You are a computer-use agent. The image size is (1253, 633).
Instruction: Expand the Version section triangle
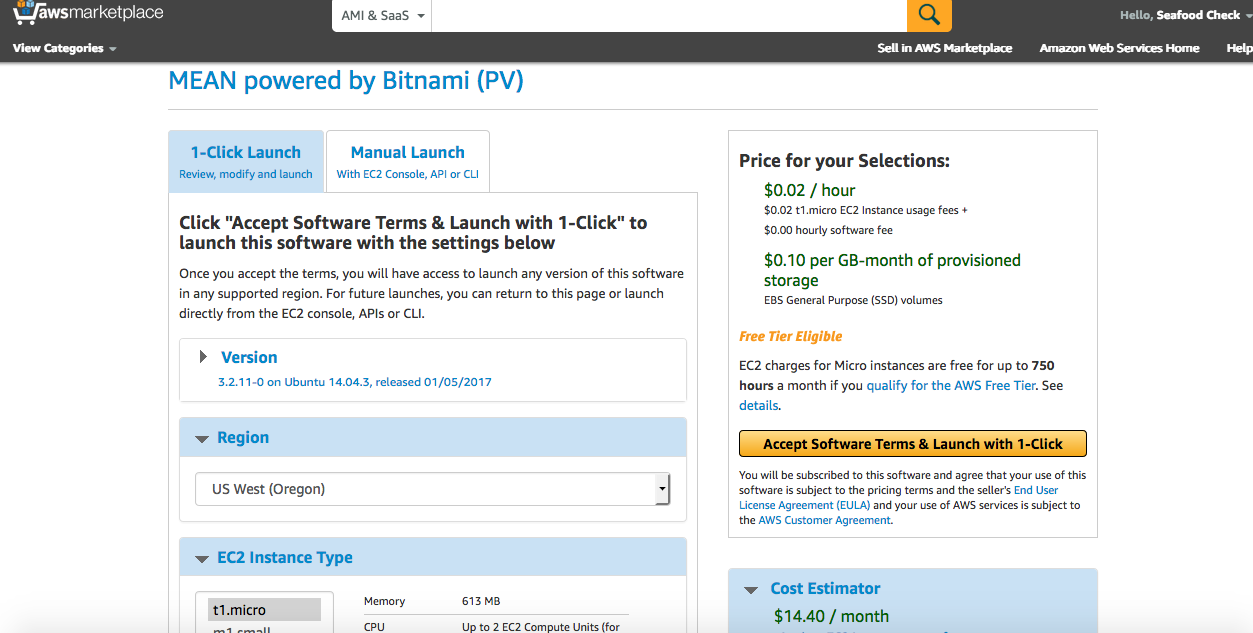pos(204,357)
